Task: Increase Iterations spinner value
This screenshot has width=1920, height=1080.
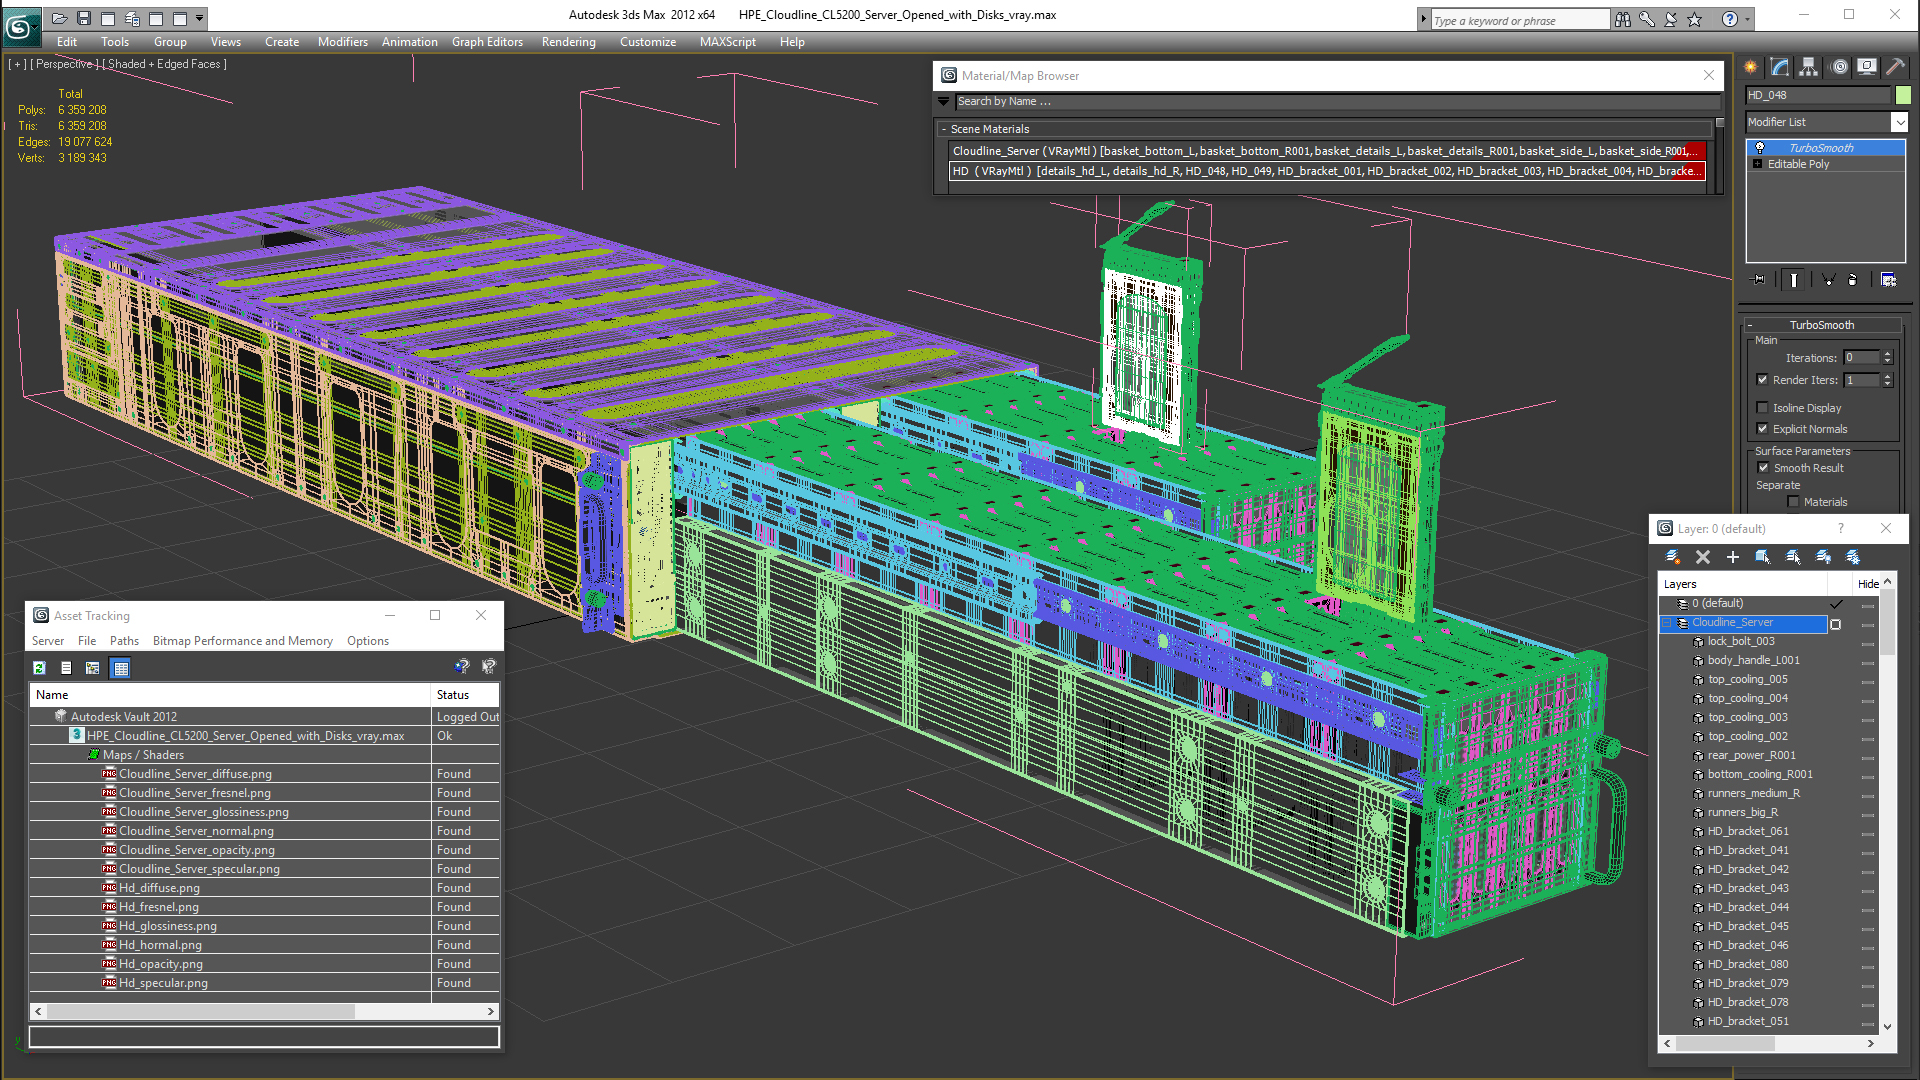Action: (x=1888, y=354)
